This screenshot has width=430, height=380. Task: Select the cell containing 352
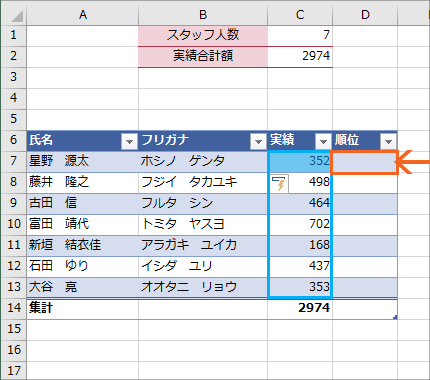[300, 161]
